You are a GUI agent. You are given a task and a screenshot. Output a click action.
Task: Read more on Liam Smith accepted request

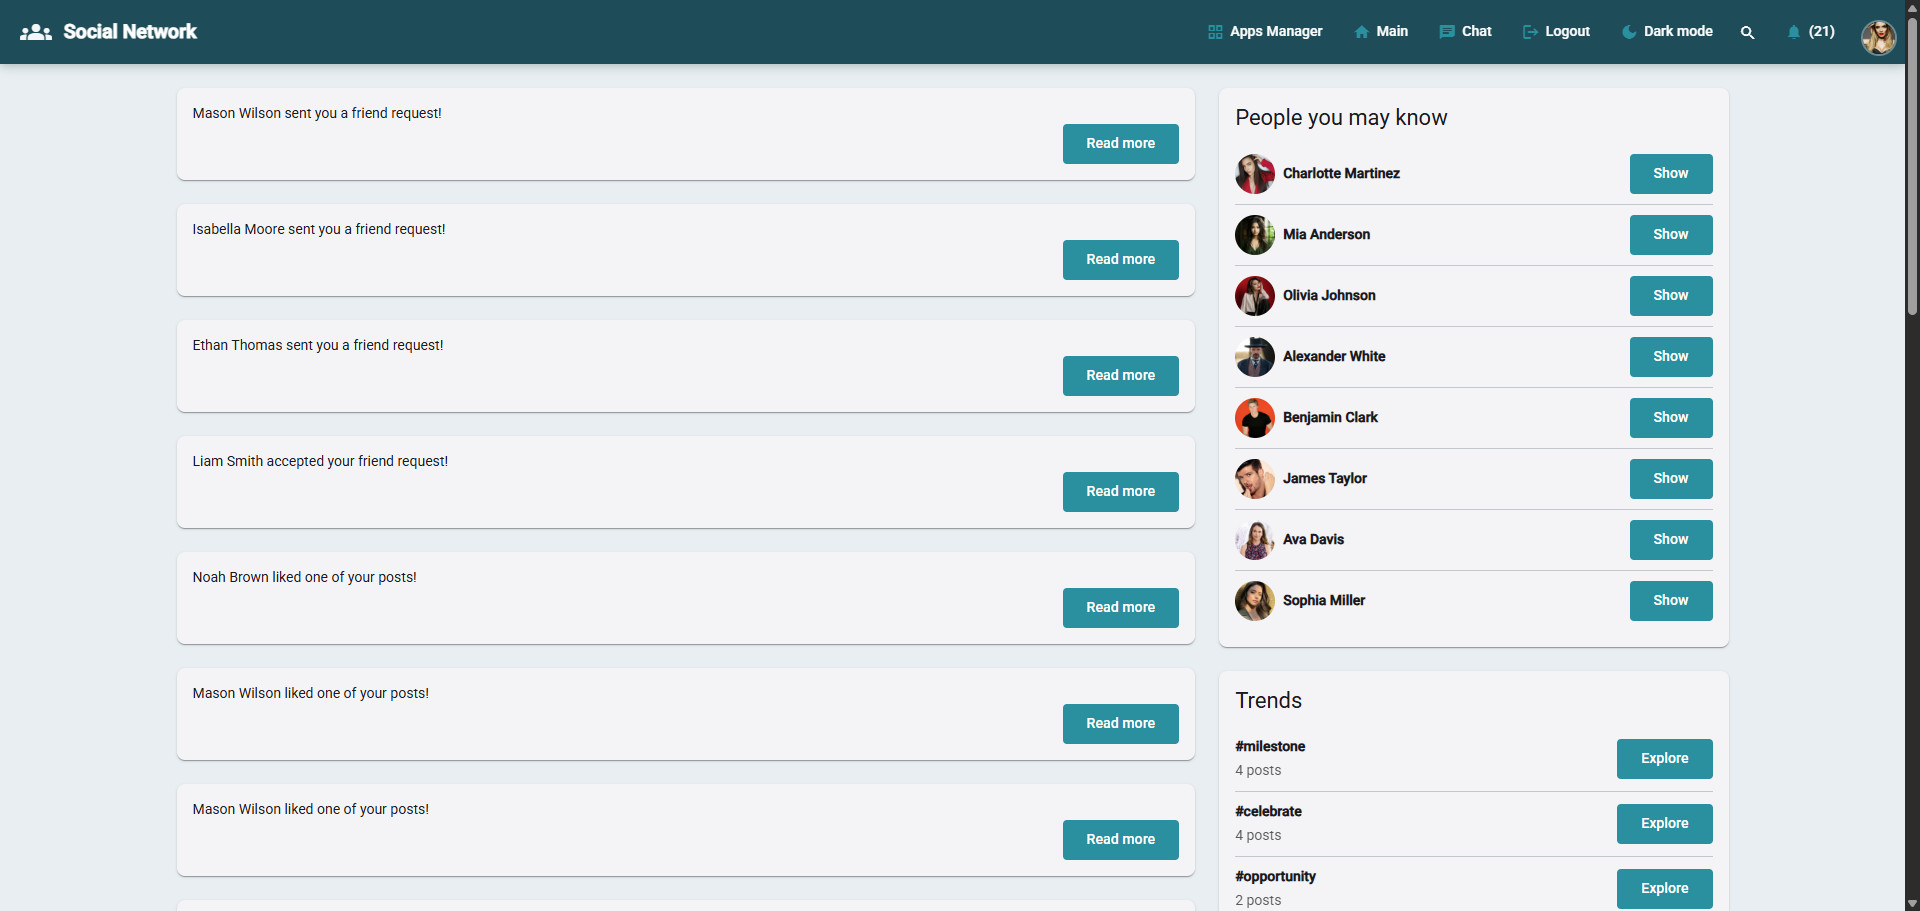click(x=1121, y=492)
